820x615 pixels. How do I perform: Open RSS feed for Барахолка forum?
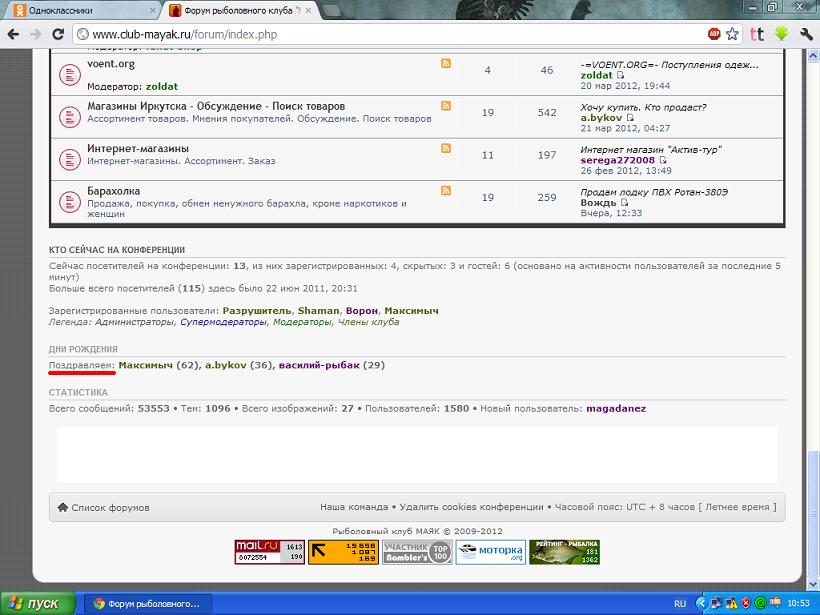tap(446, 190)
